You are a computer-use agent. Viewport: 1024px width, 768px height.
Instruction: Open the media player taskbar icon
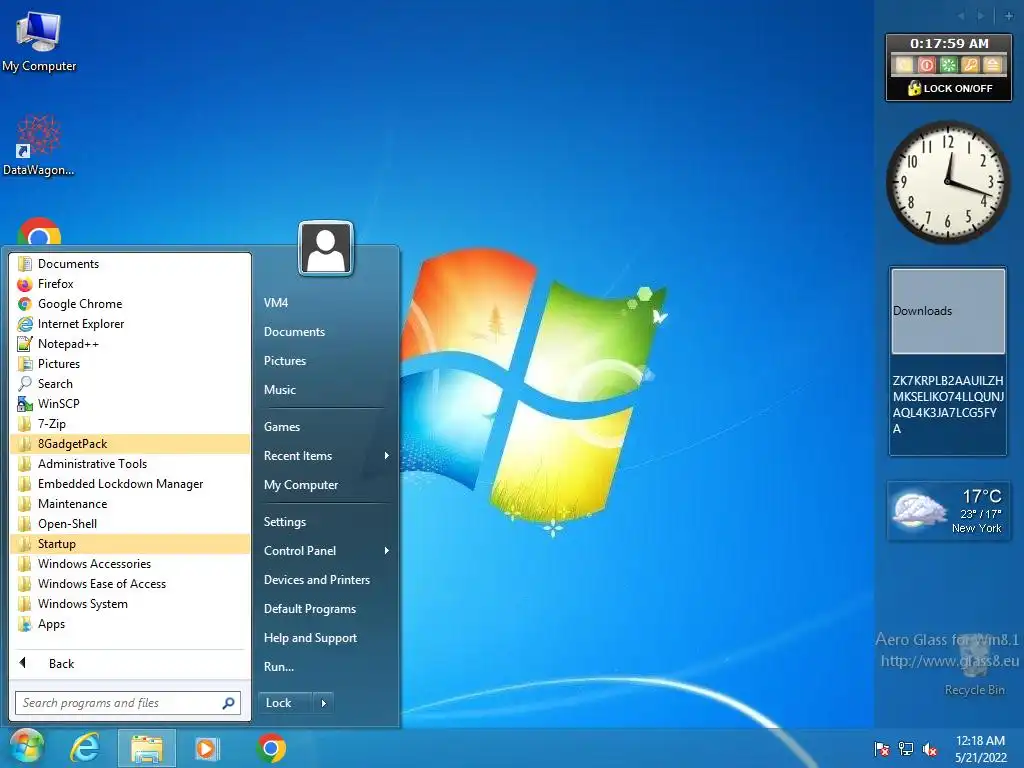[206, 748]
